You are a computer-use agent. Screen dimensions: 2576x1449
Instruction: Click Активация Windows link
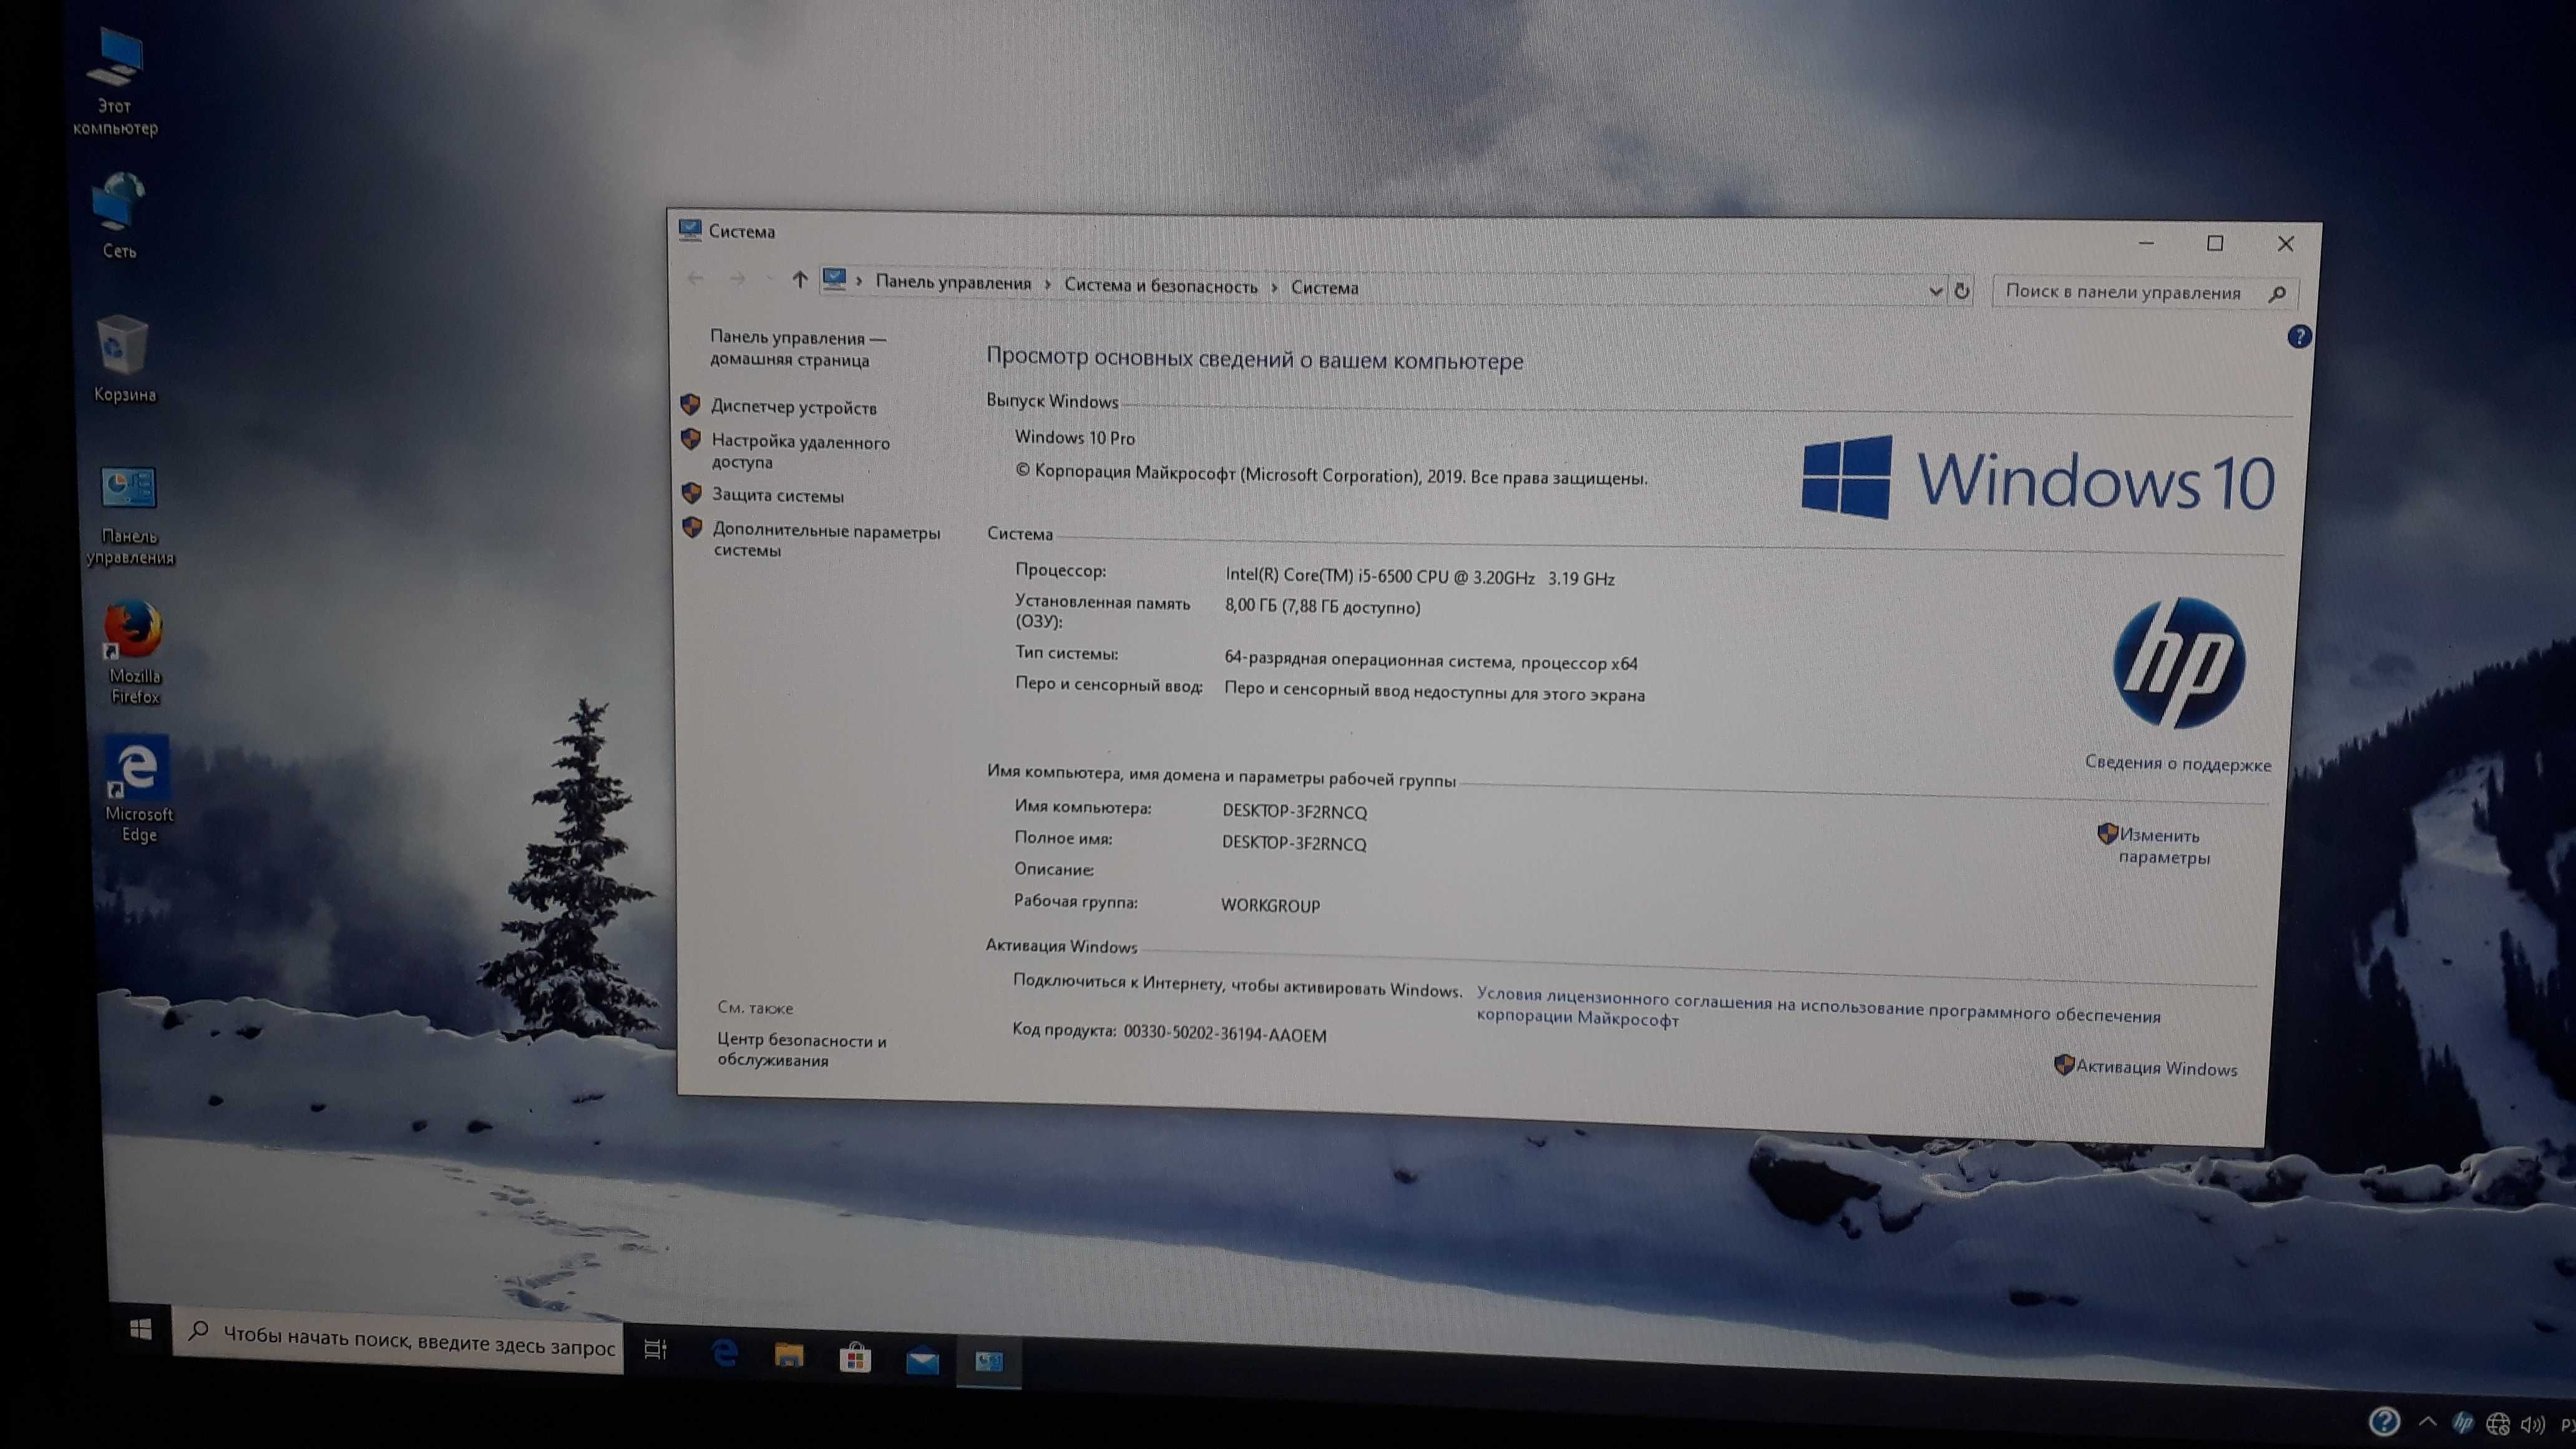click(x=2156, y=1068)
